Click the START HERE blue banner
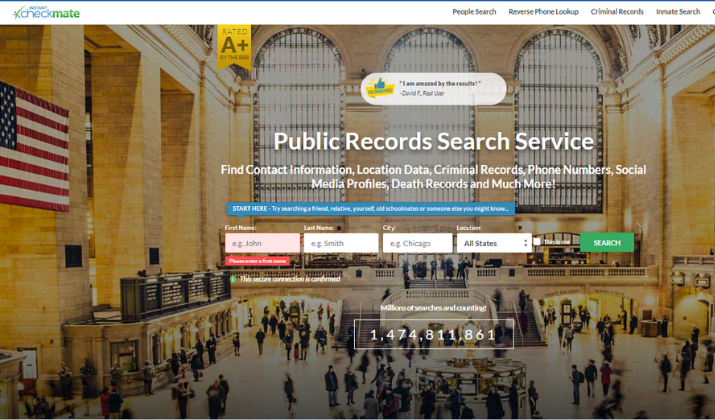 tap(370, 208)
